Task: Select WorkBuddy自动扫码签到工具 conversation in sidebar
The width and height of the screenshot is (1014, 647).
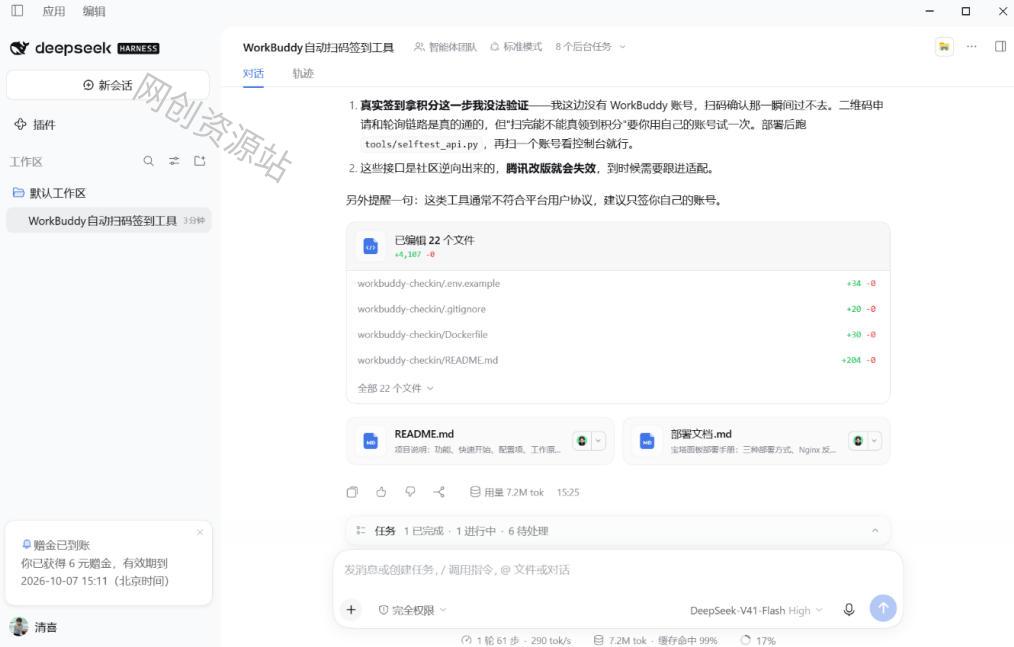Action: pos(109,221)
